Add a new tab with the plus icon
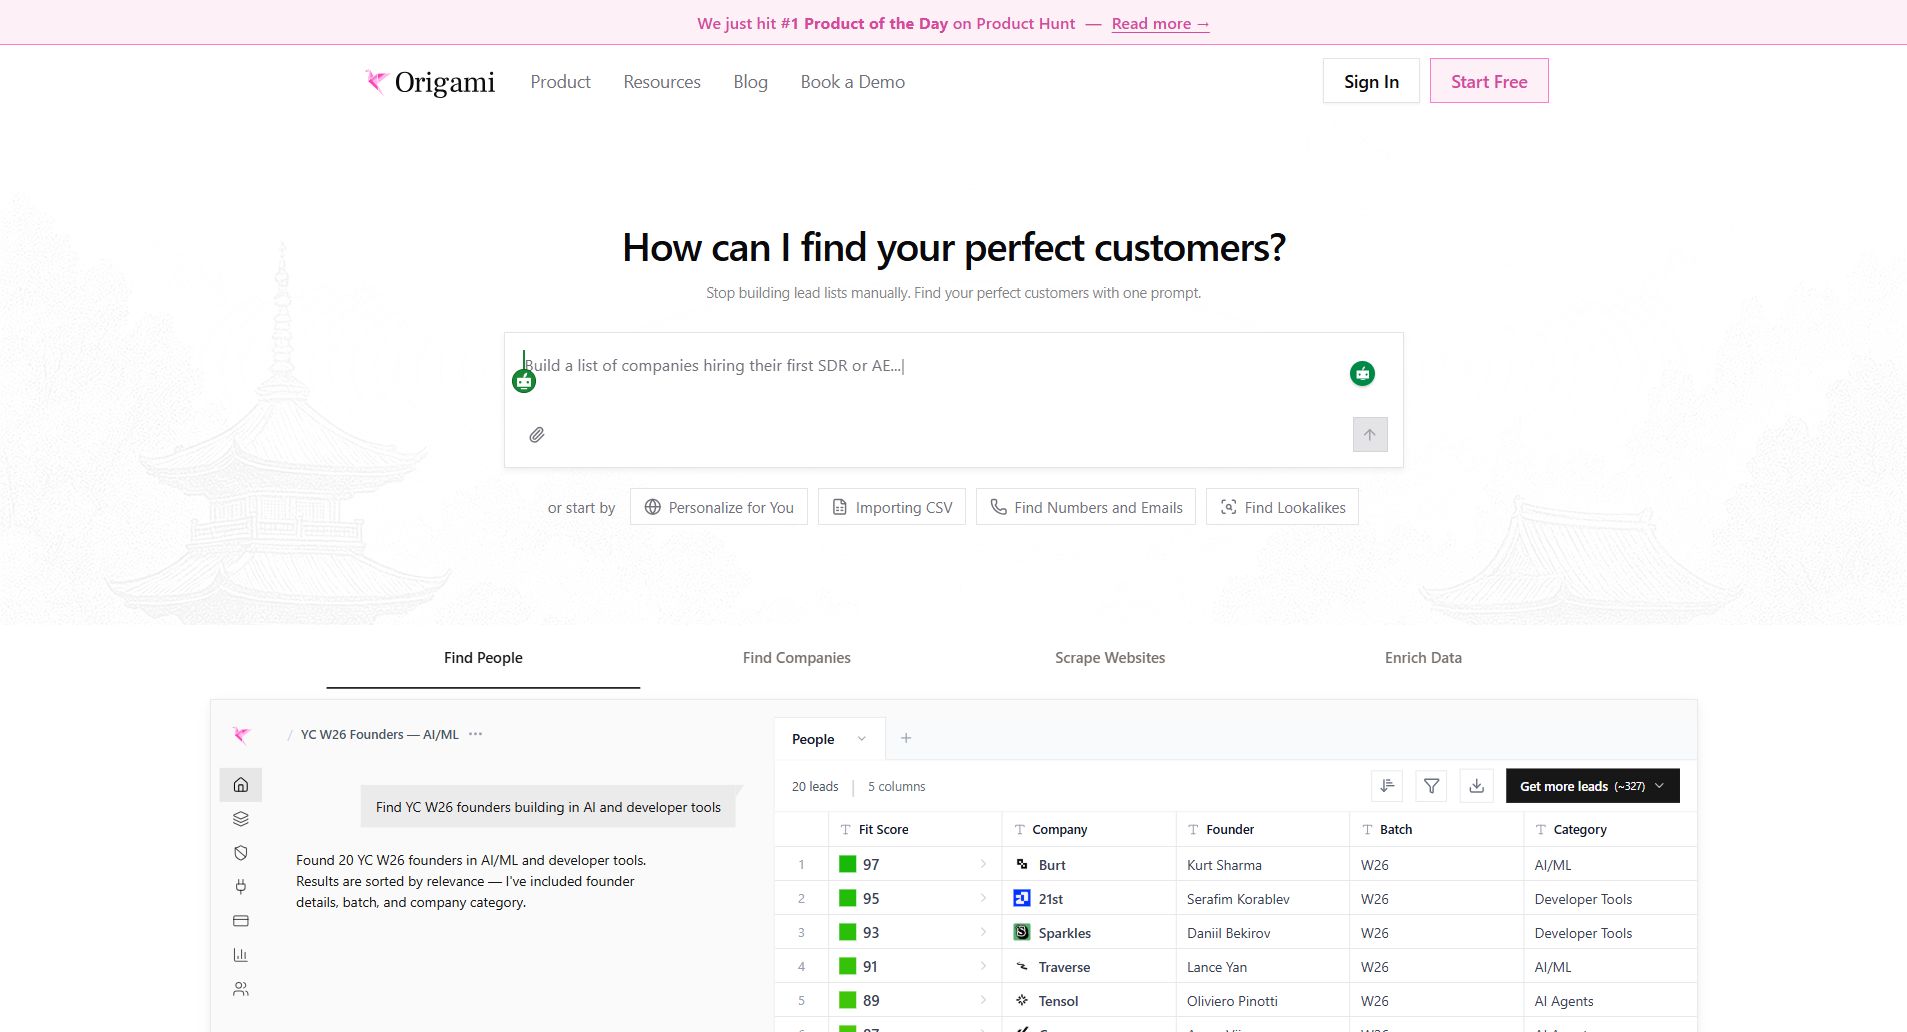Screen dimensions: 1907x1032 (x=906, y=738)
